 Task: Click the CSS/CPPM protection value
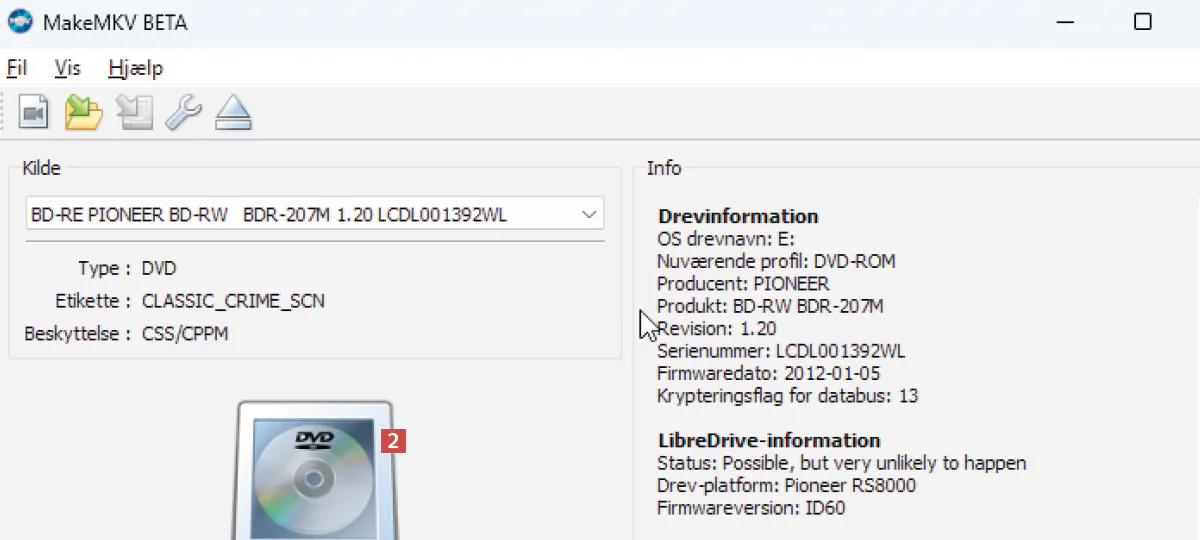pyautogui.click(x=185, y=333)
